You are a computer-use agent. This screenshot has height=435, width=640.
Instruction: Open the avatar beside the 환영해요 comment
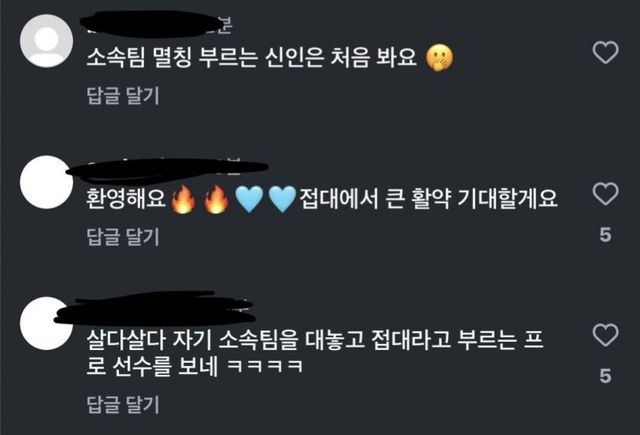point(47,182)
